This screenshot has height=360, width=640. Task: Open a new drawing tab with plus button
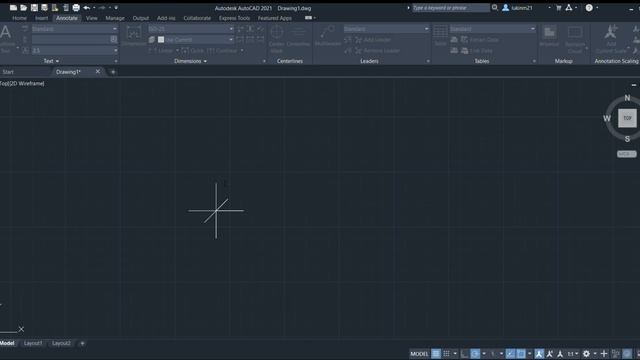(113, 72)
